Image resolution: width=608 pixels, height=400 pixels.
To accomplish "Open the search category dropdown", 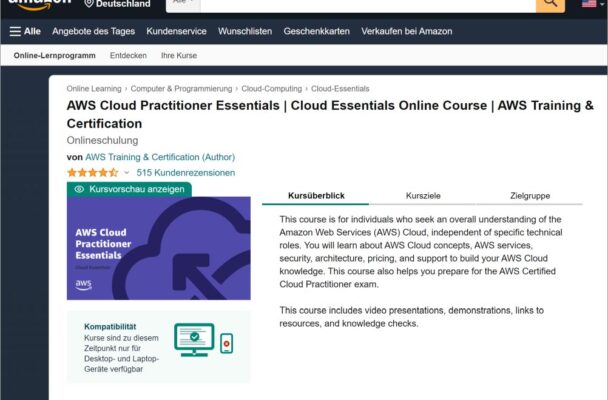I will pyautogui.click(x=186, y=5).
